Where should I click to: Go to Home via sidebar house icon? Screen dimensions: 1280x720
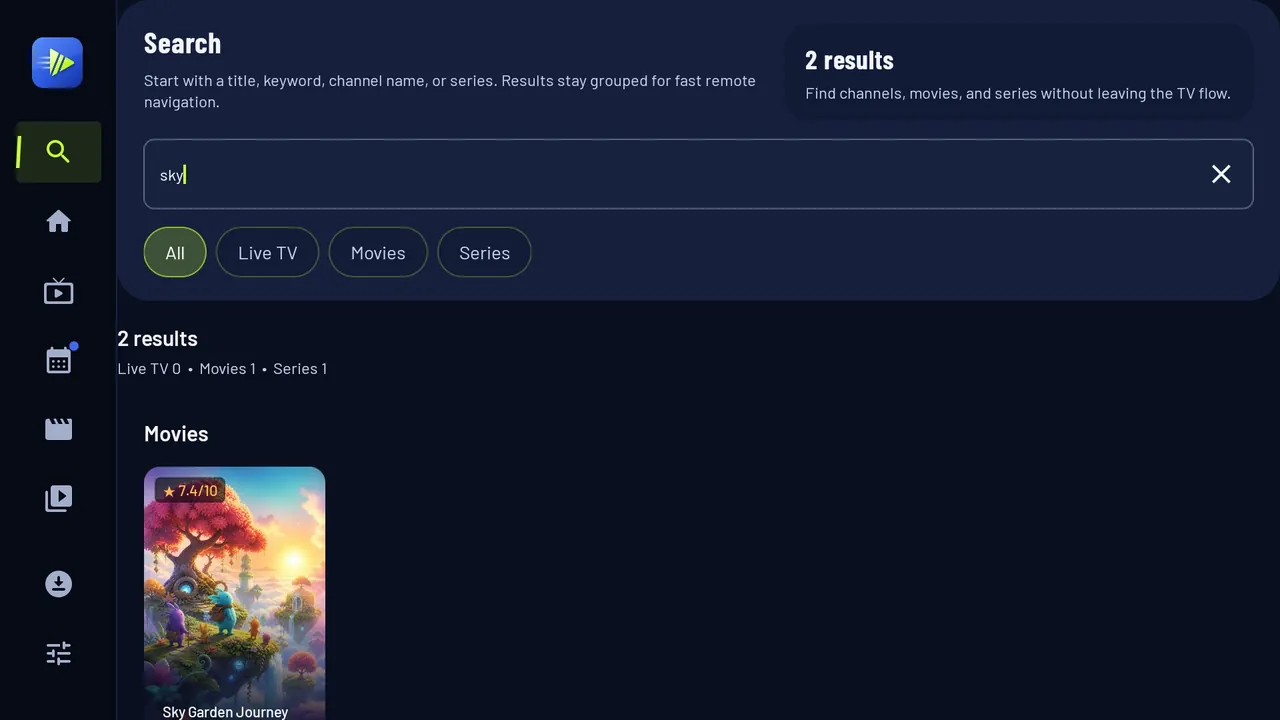[58, 221]
